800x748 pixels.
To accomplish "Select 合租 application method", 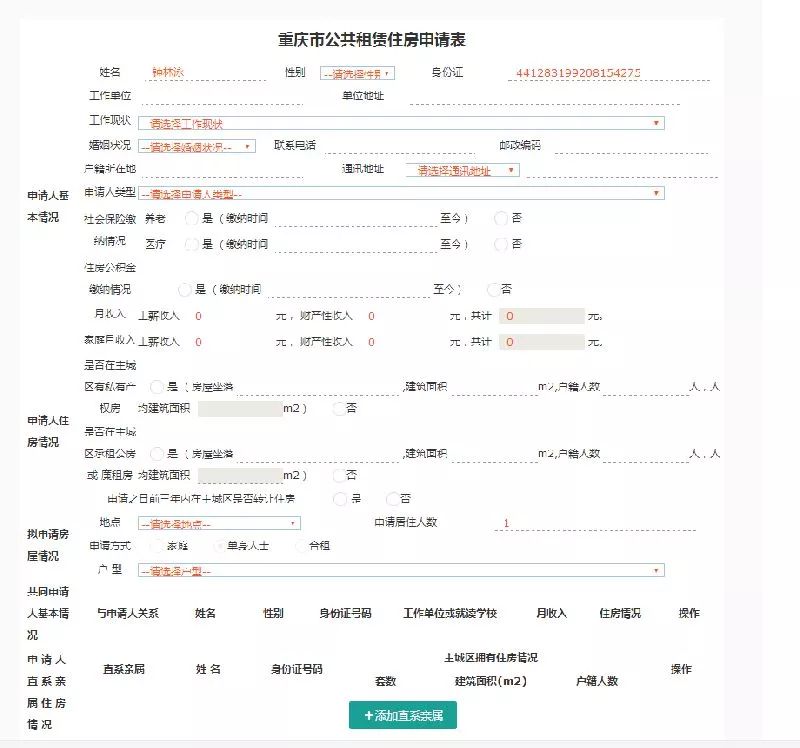I will 301,546.
